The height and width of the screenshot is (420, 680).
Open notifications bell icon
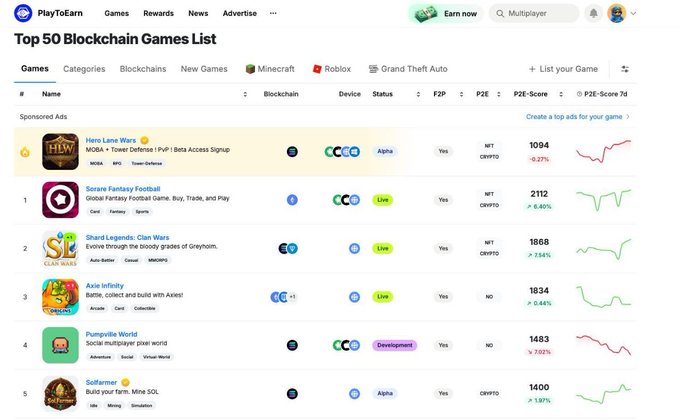pos(593,13)
